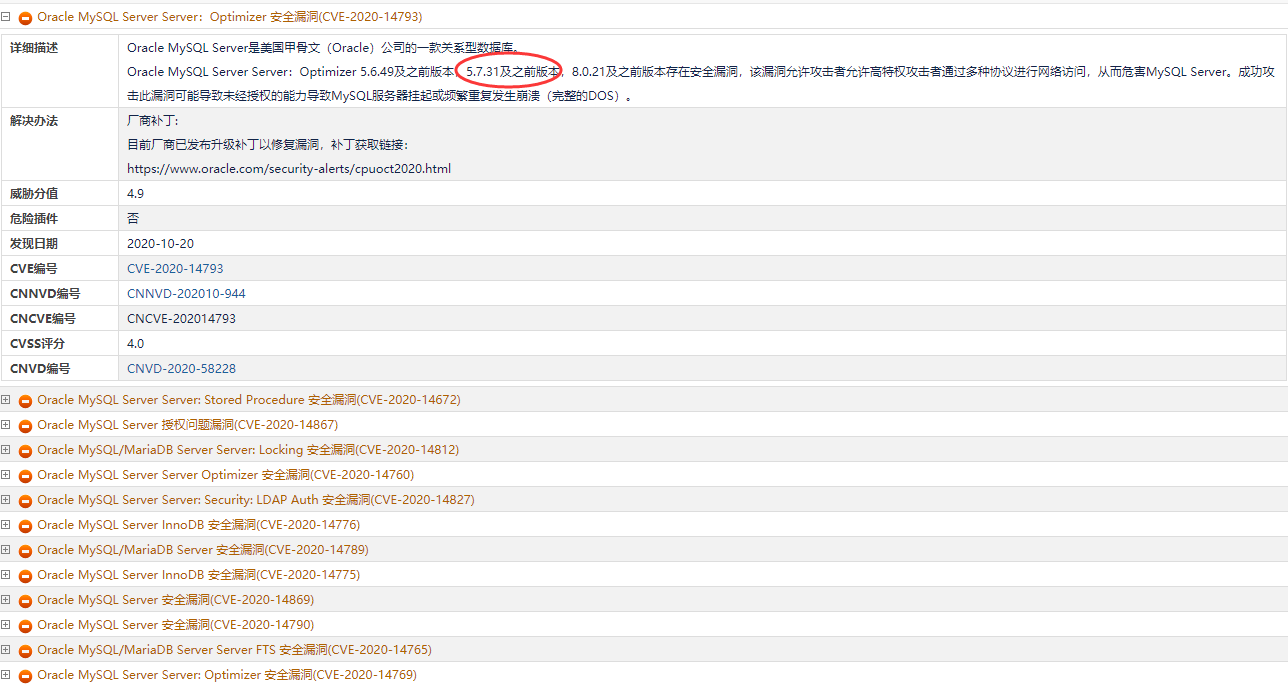Expand the MariaDB CVE-2020-14789 row
1288x686 pixels.
(6, 550)
